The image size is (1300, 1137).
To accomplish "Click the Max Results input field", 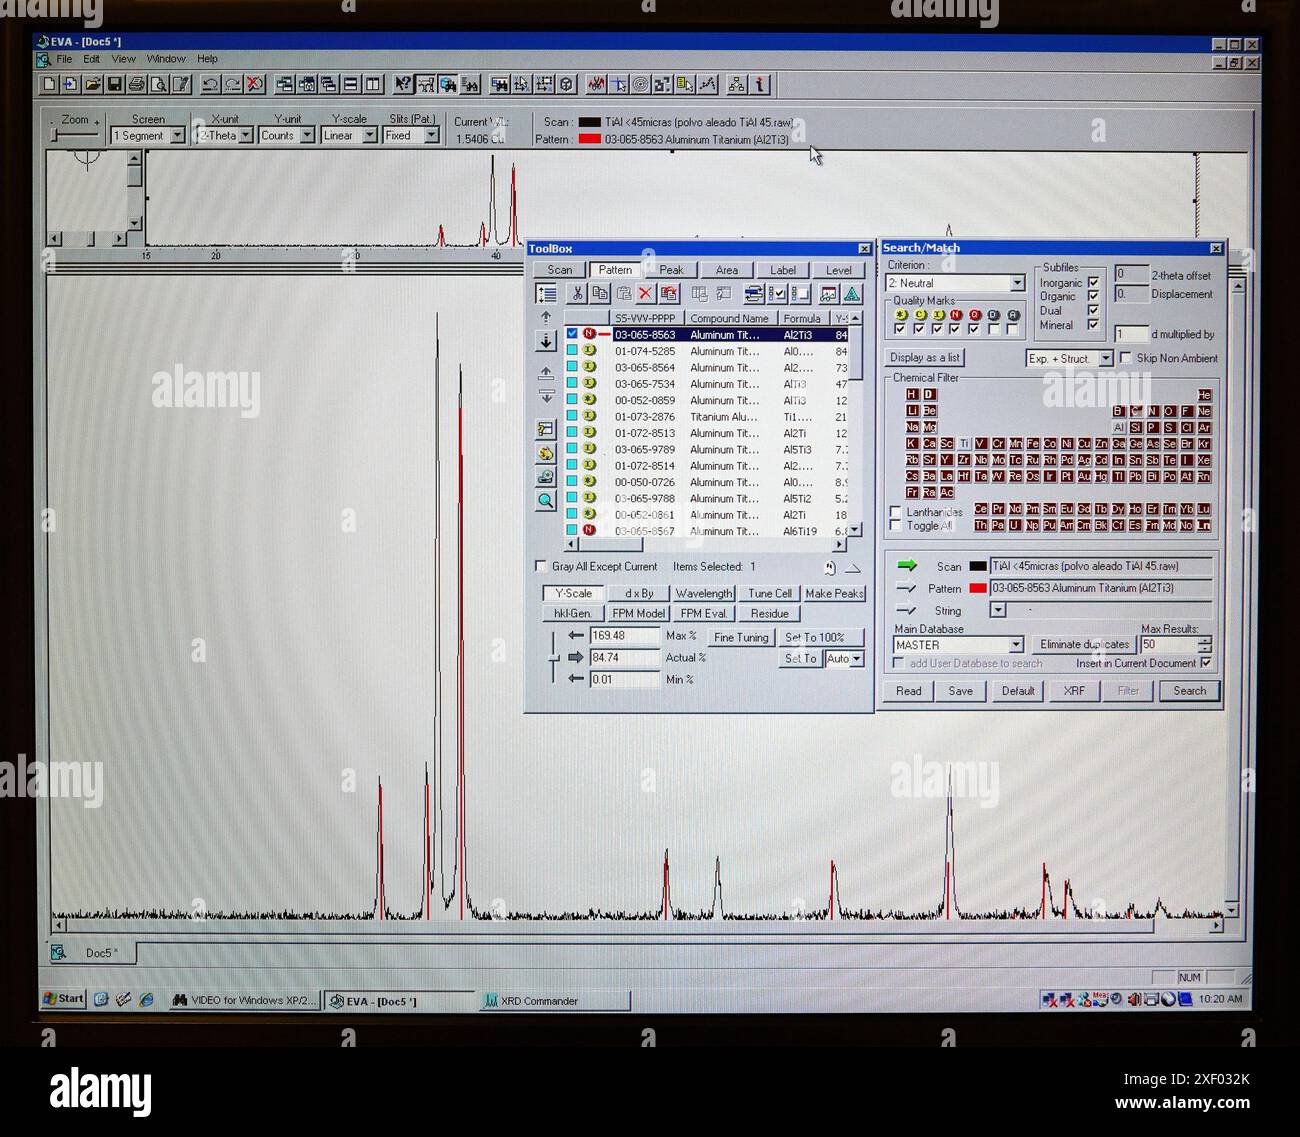I will [1169, 645].
